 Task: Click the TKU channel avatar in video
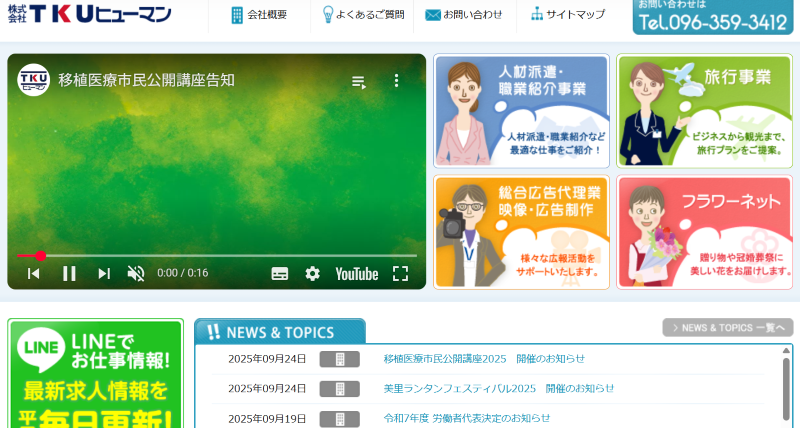[x=34, y=80]
